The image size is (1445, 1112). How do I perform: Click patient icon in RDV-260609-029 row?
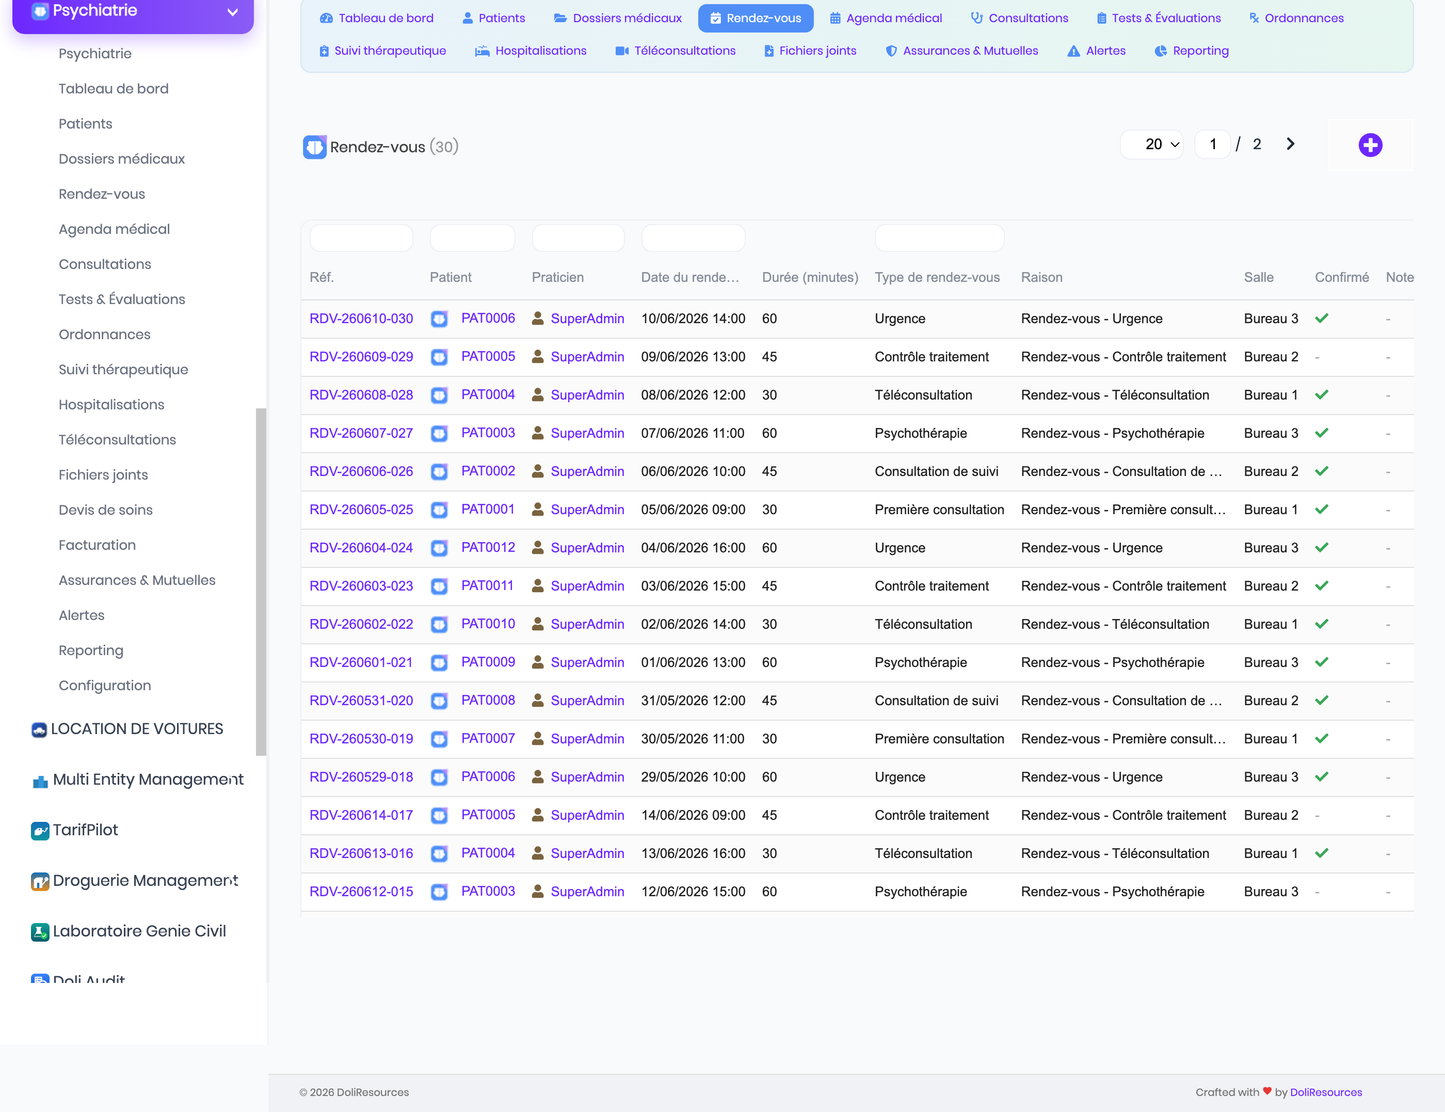(439, 357)
